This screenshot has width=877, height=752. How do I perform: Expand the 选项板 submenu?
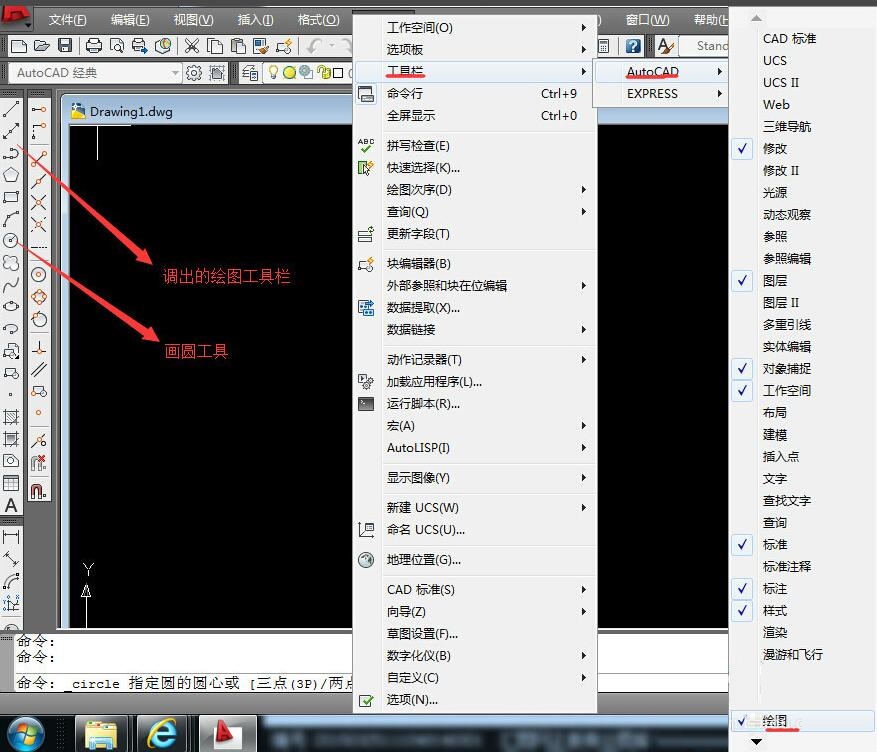(x=474, y=49)
